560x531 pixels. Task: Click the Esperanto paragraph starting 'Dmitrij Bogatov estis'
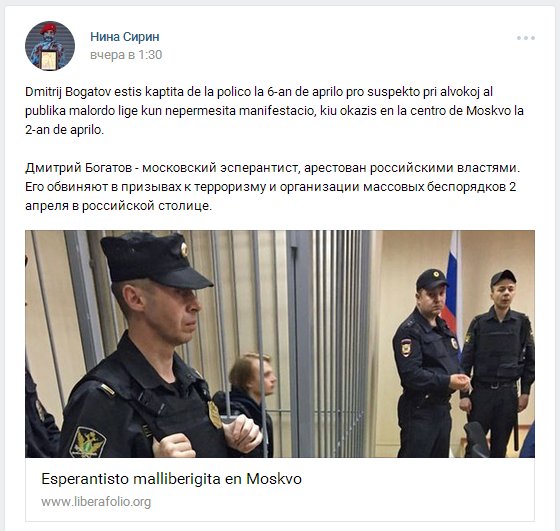coord(274,111)
